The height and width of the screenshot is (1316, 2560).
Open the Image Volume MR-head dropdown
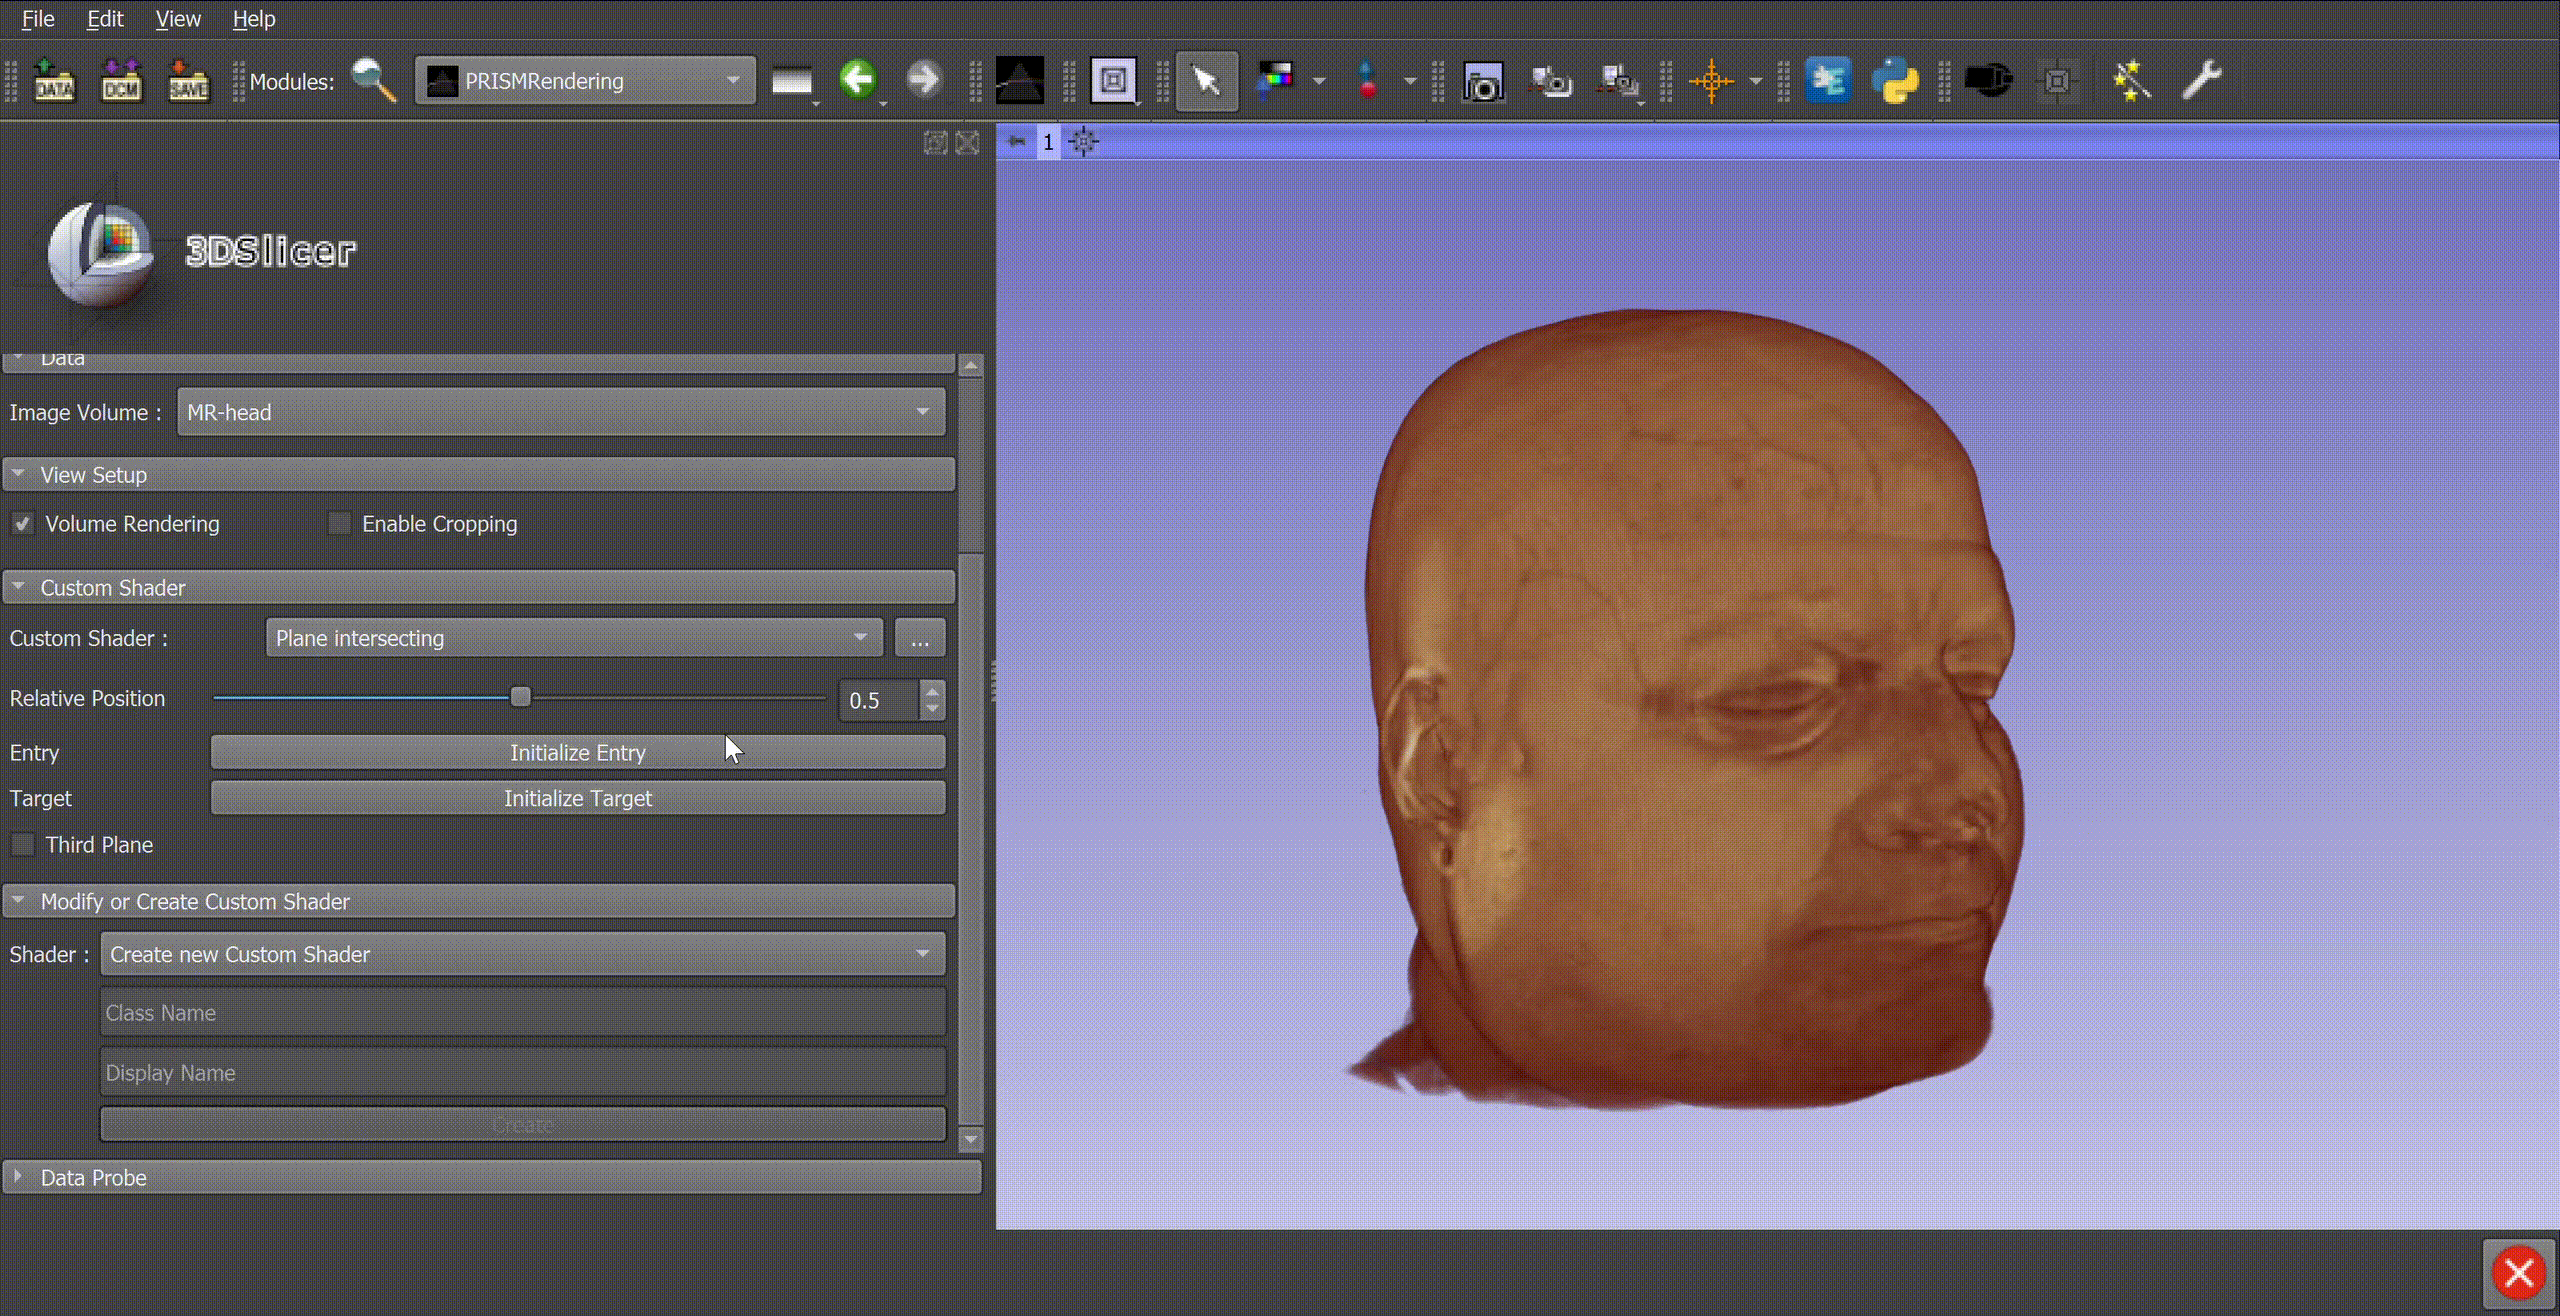pyautogui.click(x=561, y=413)
